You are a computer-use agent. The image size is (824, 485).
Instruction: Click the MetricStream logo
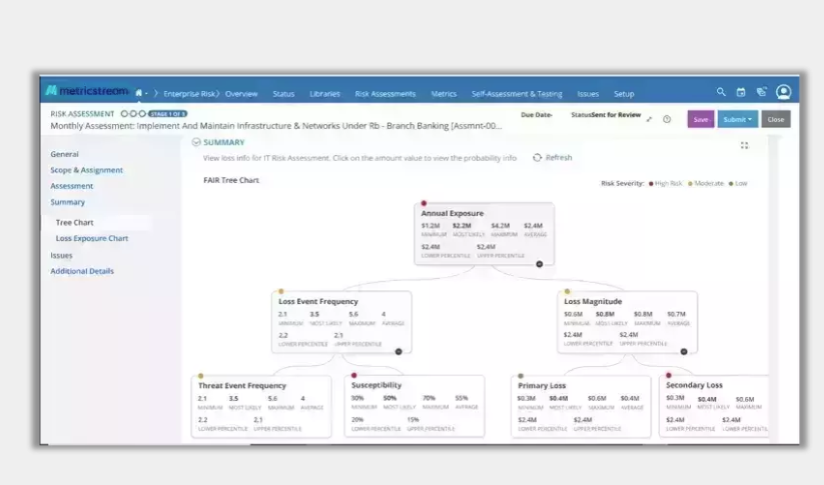[87, 91]
